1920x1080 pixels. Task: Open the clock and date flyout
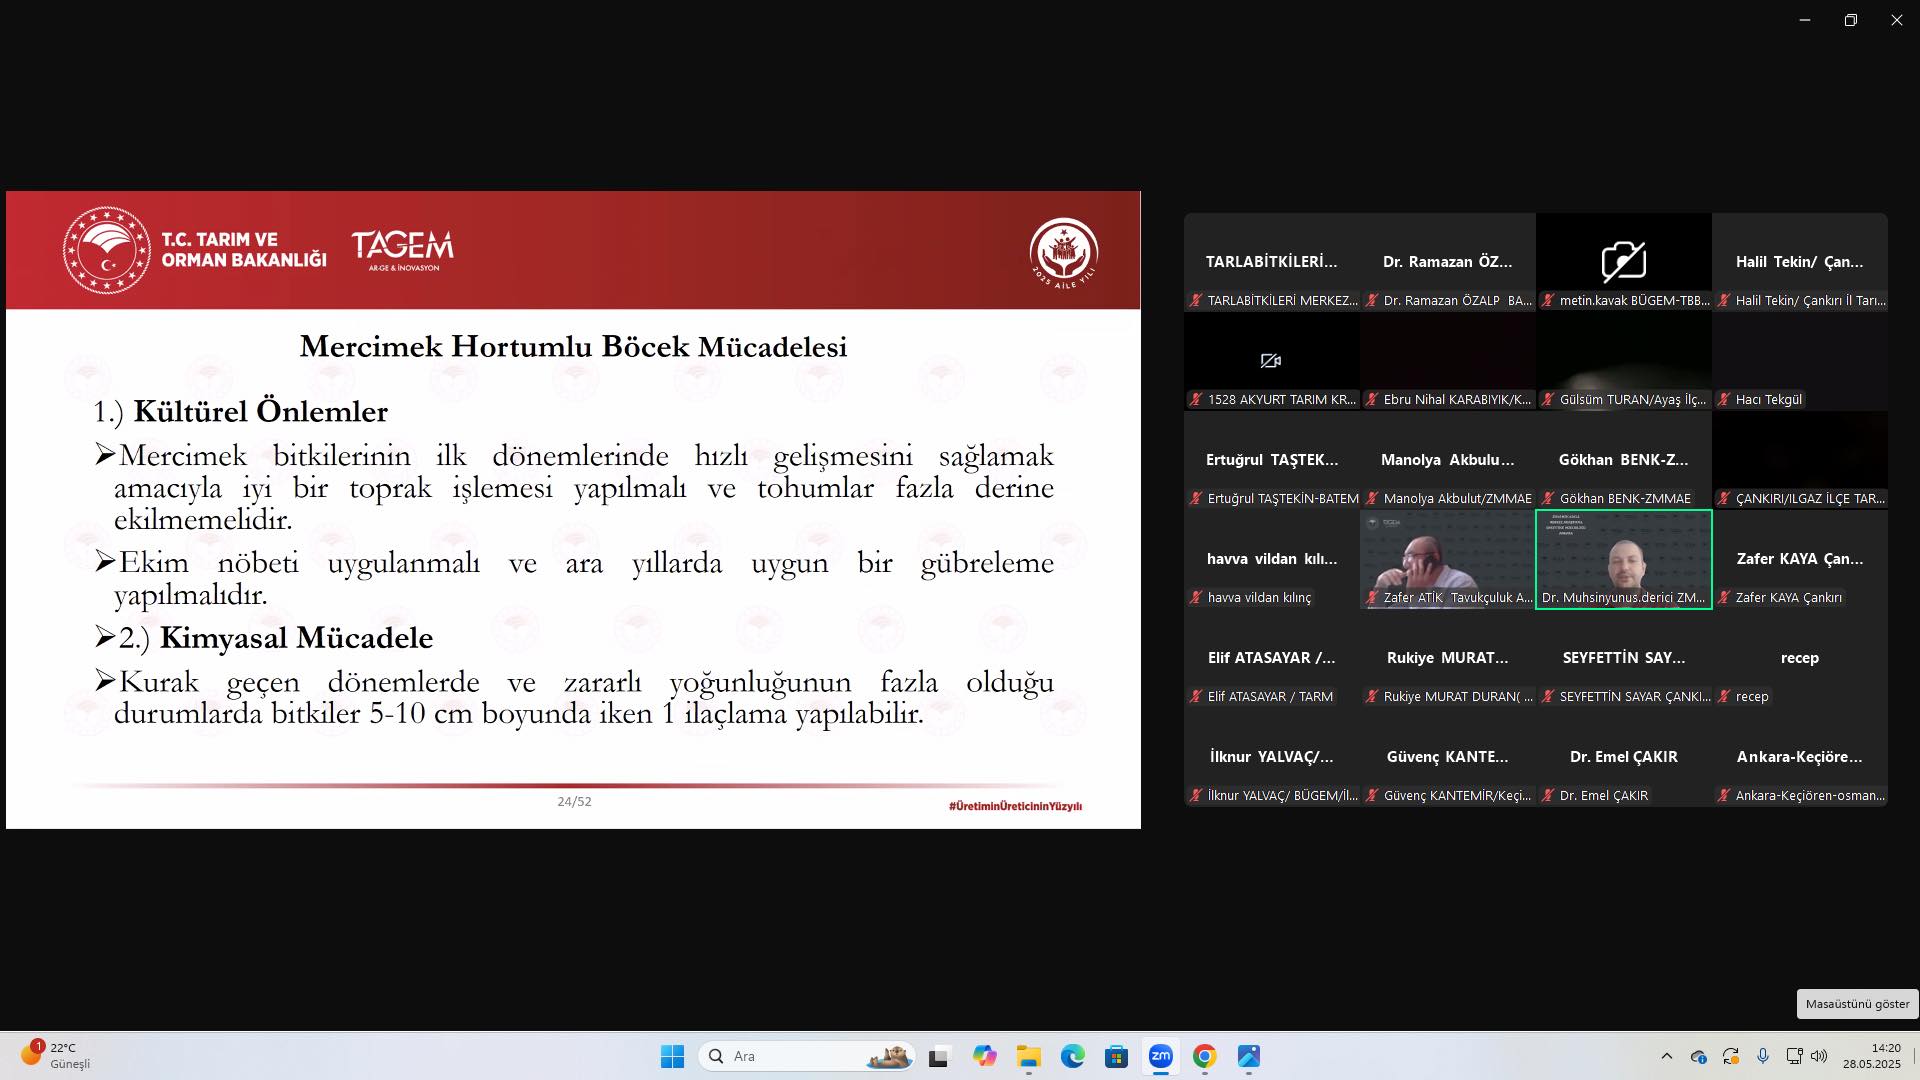click(1872, 1056)
